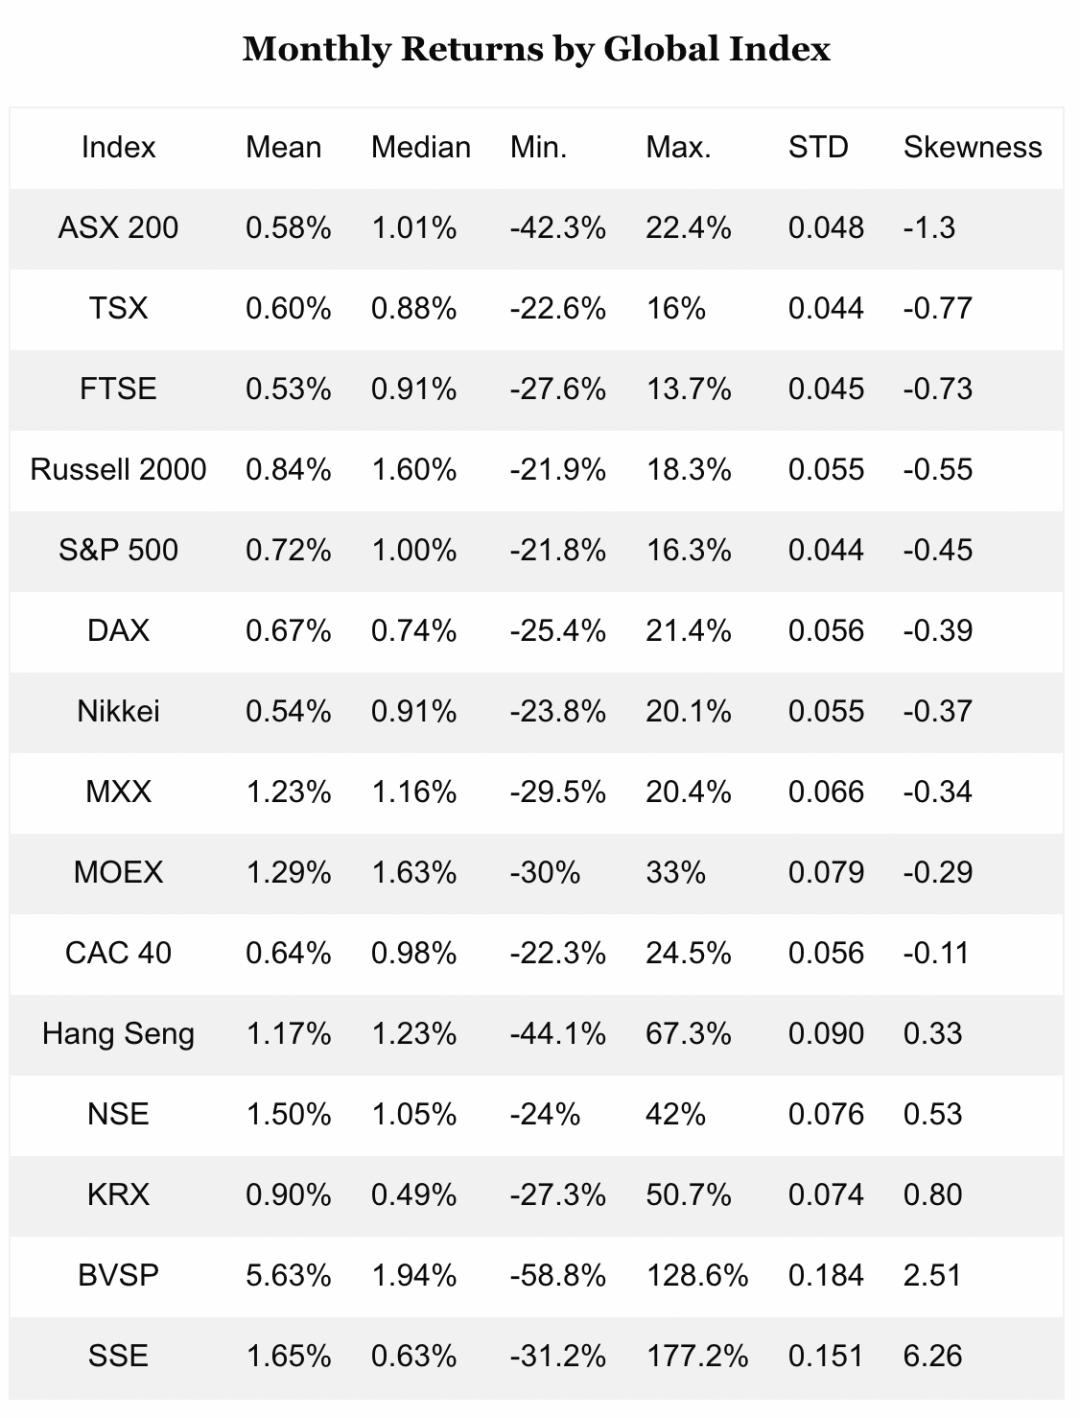1080x1418 pixels.
Task: Select the ASX 200 row label
Action: pyautogui.click(x=118, y=228)
